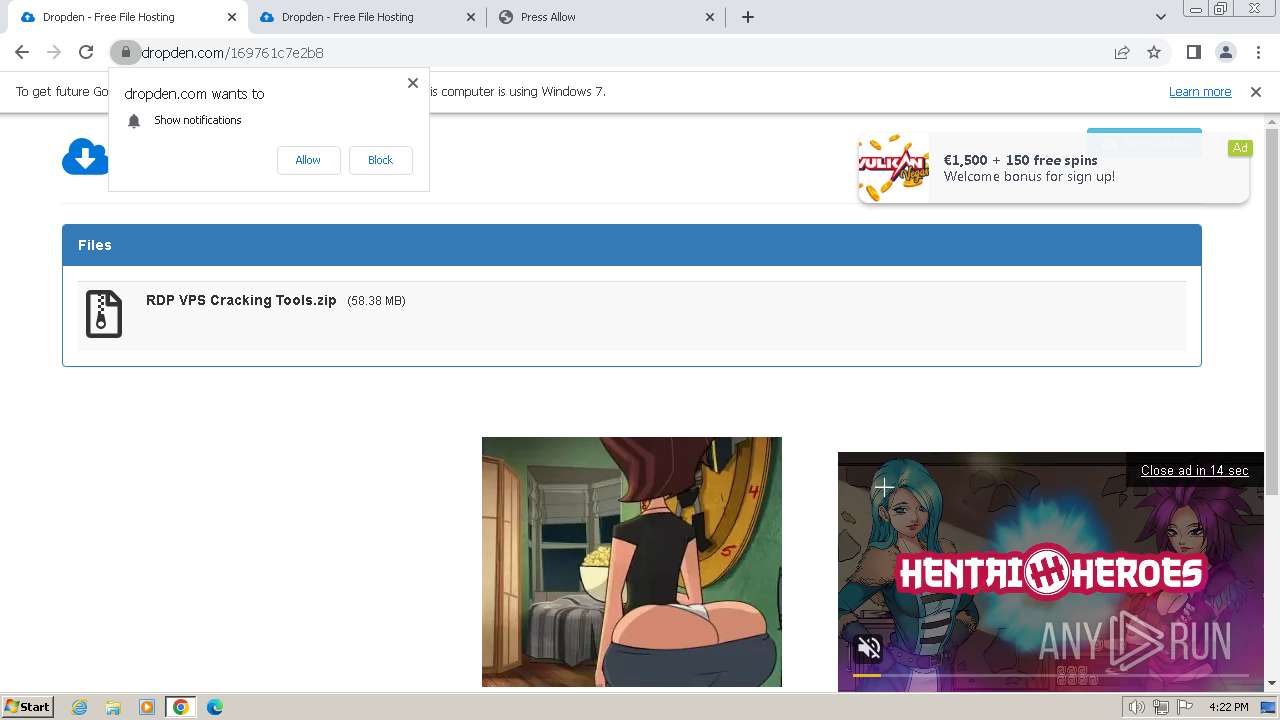Image resolution: width=1280 pixels, height=720 pixels.
Task: Go forward to the next page
Action: coord(54,52)
